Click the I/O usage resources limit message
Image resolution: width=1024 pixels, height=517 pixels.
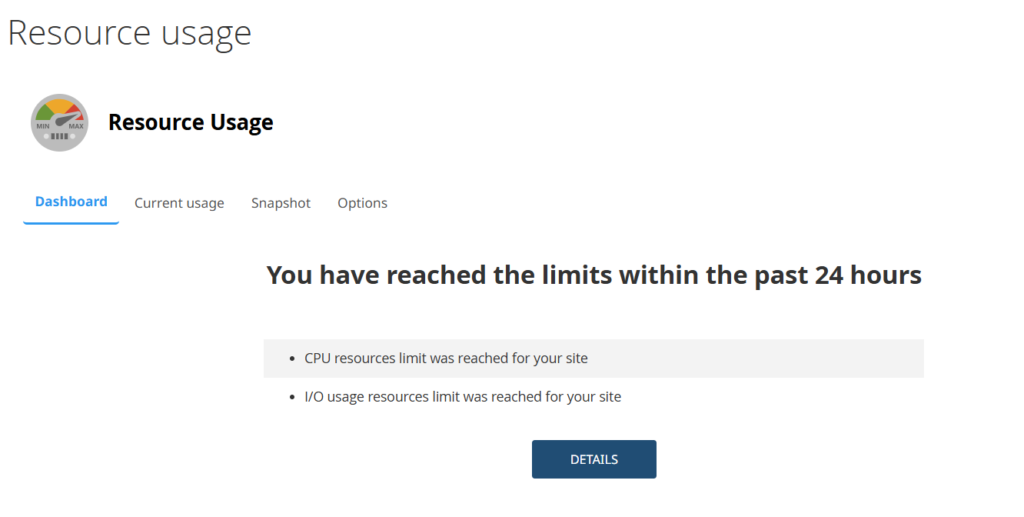463,397
